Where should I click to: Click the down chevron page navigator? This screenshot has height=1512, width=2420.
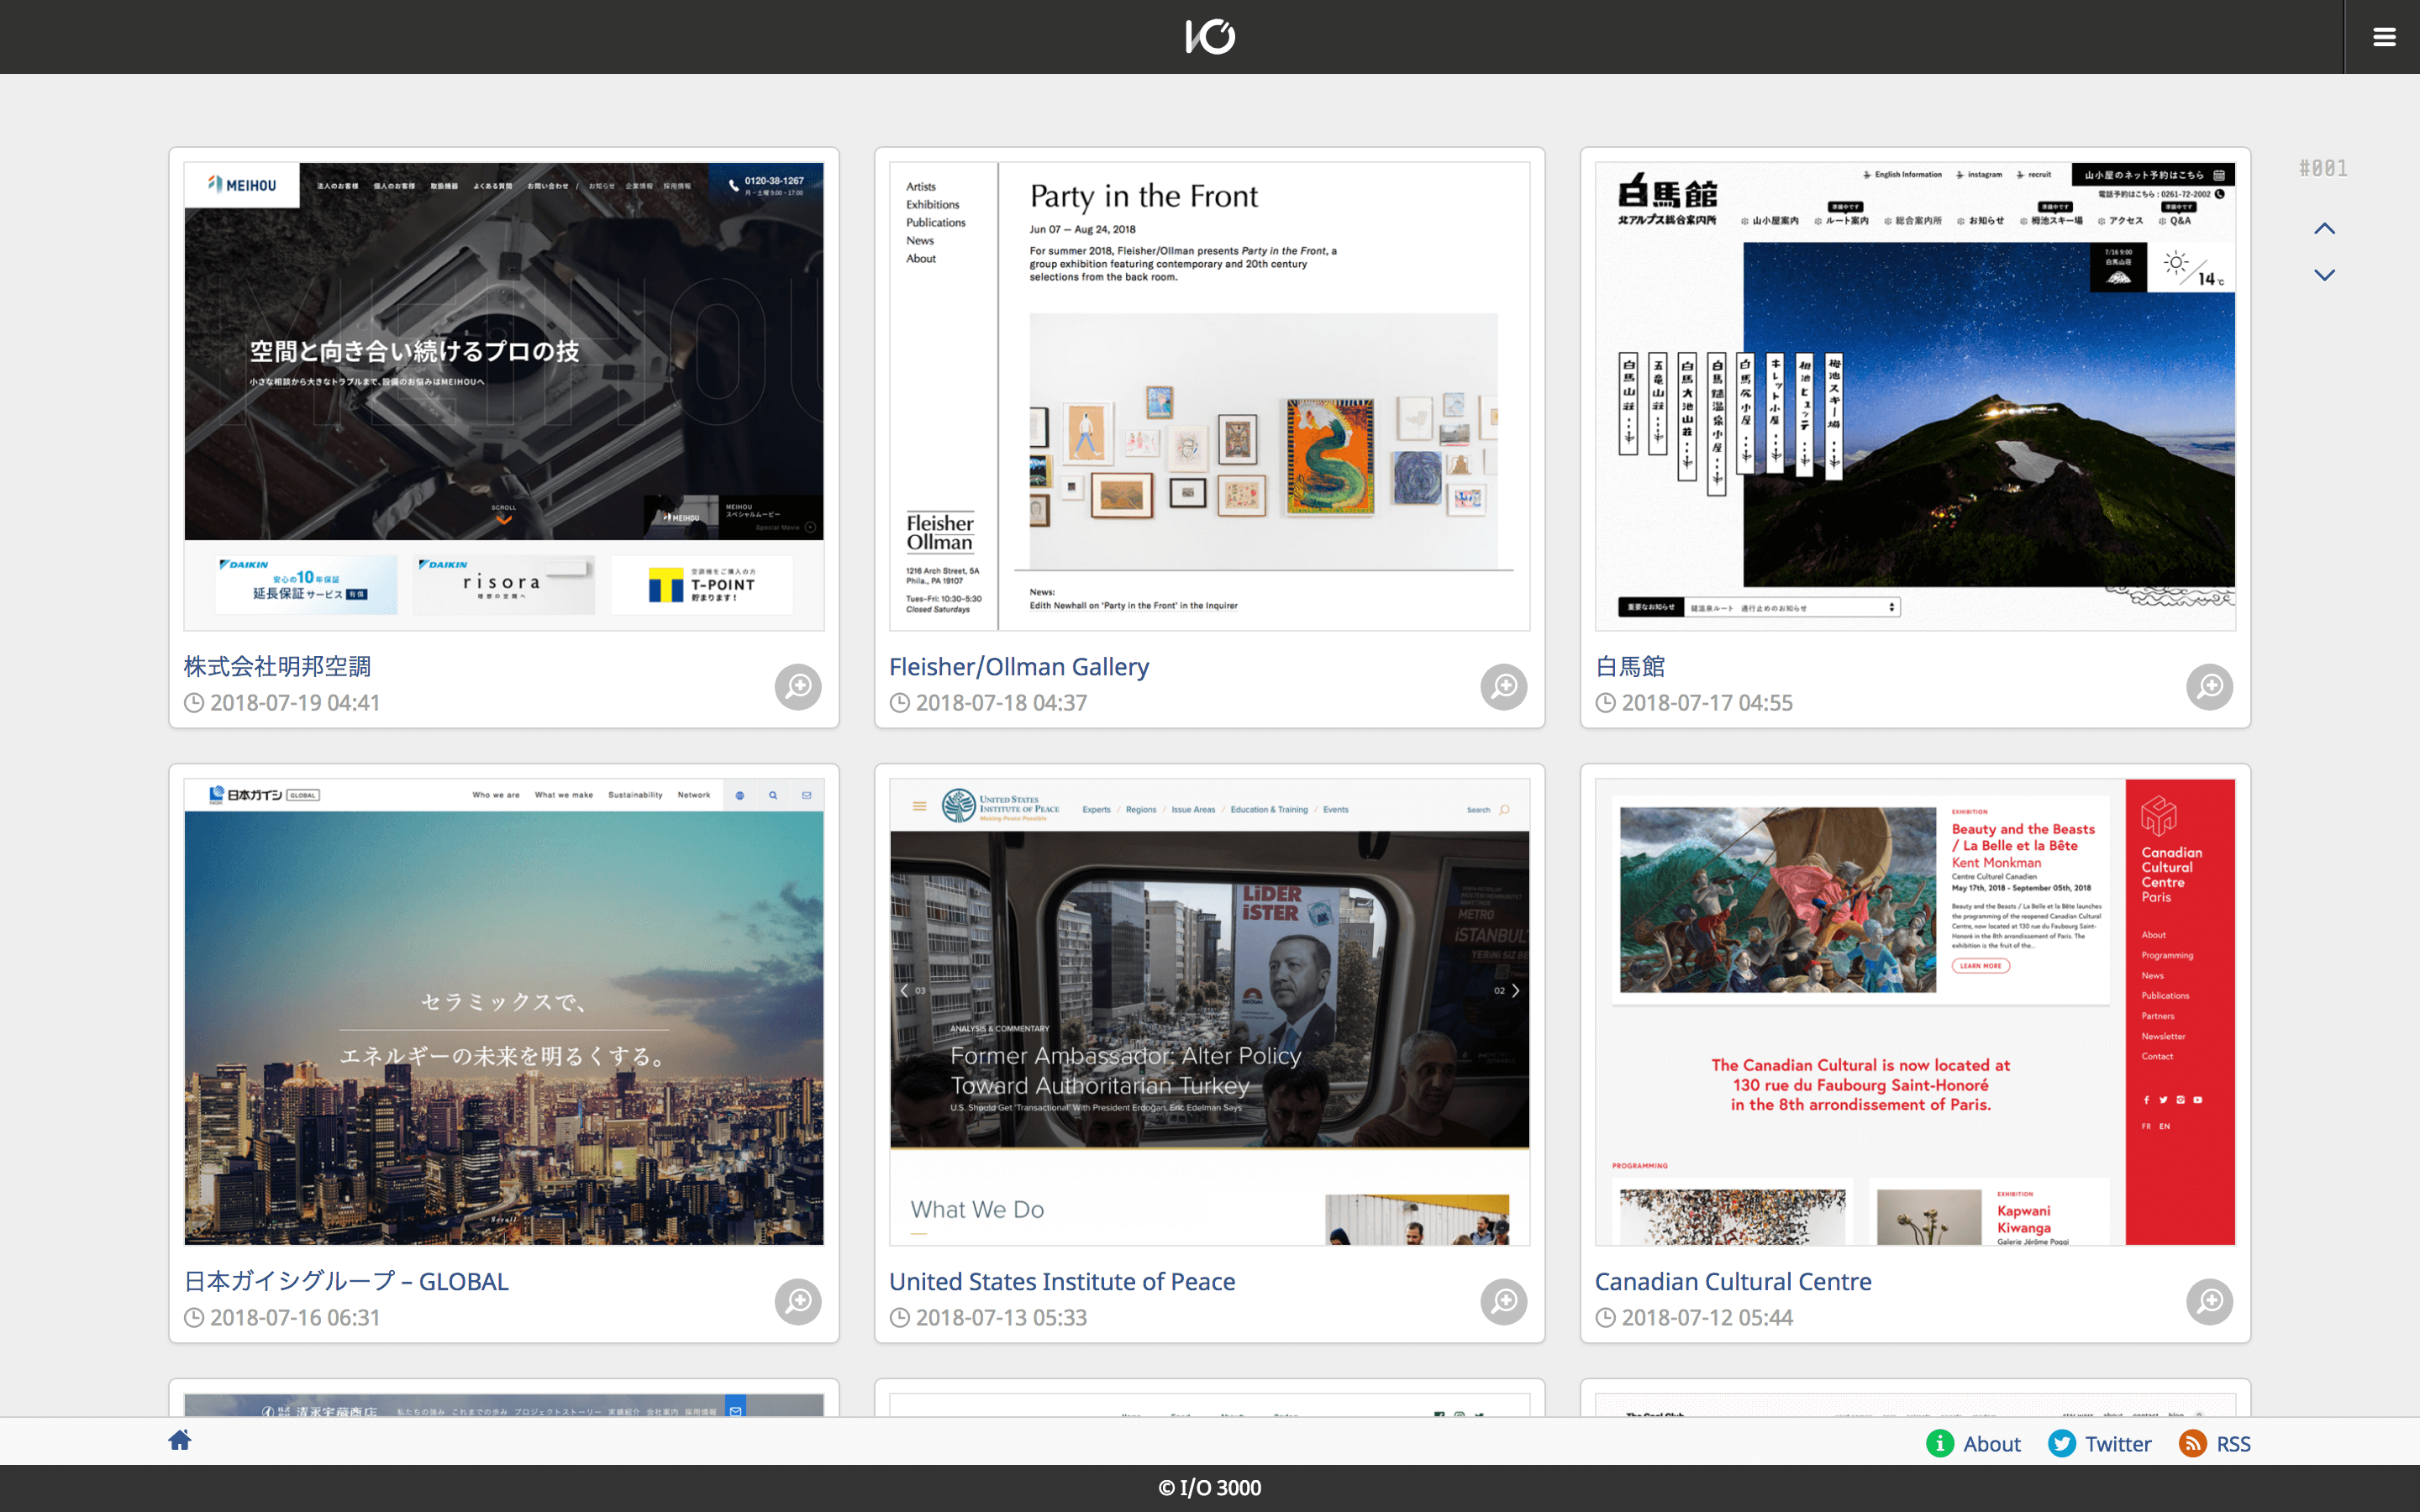(x=2325, y=275)
